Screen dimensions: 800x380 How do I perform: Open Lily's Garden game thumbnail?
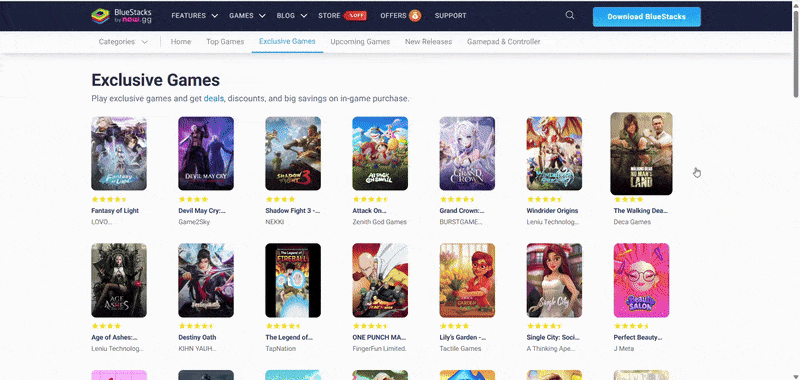[x=467, y=281]
